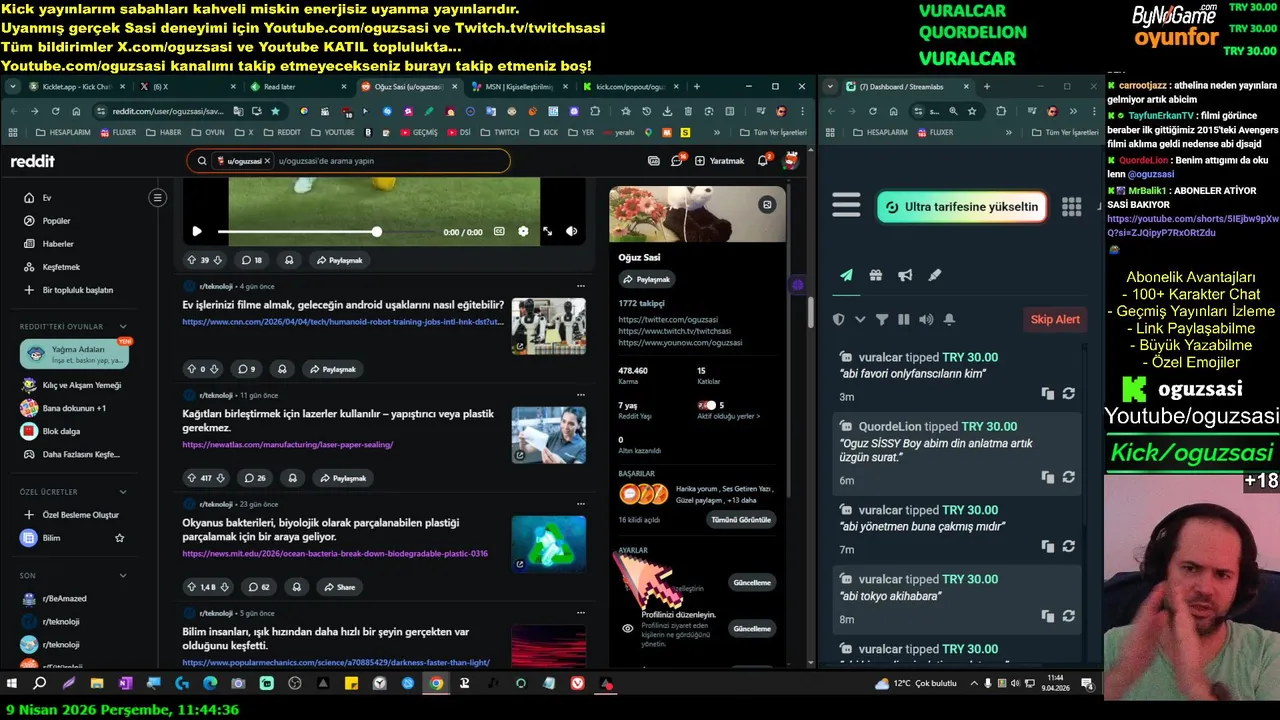Select the Streamlabs gift tab icon

tap(876, 275)
